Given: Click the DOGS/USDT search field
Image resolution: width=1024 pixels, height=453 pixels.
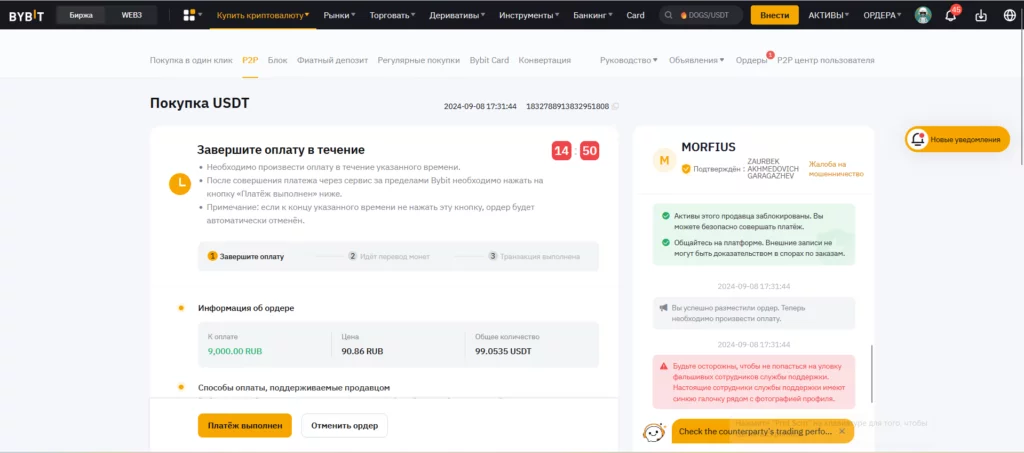Looking at the screenshot, I should [701, 15].
